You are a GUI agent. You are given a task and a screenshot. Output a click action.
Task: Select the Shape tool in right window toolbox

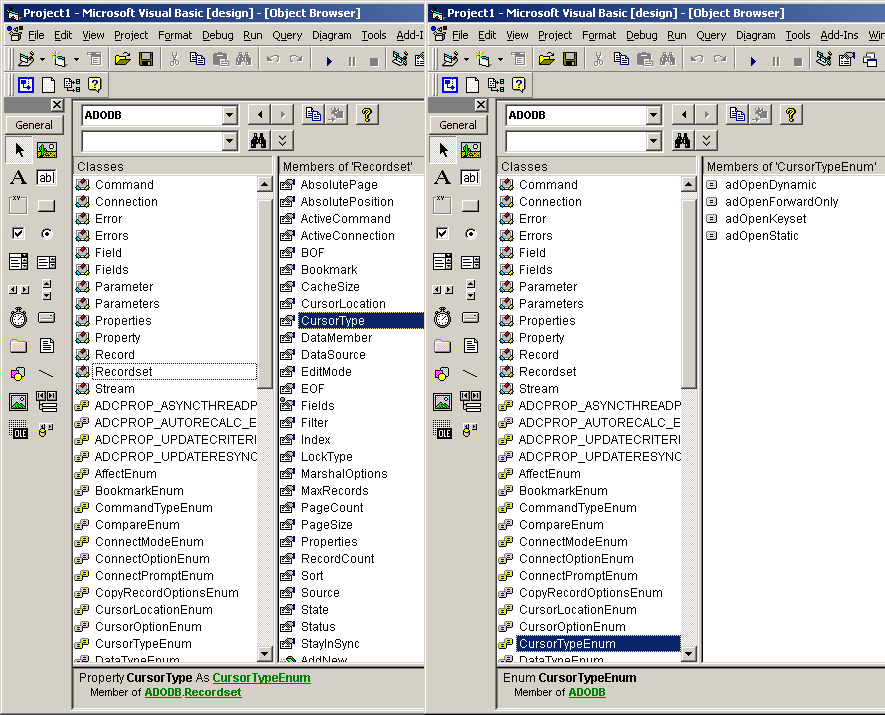point(442,374)
